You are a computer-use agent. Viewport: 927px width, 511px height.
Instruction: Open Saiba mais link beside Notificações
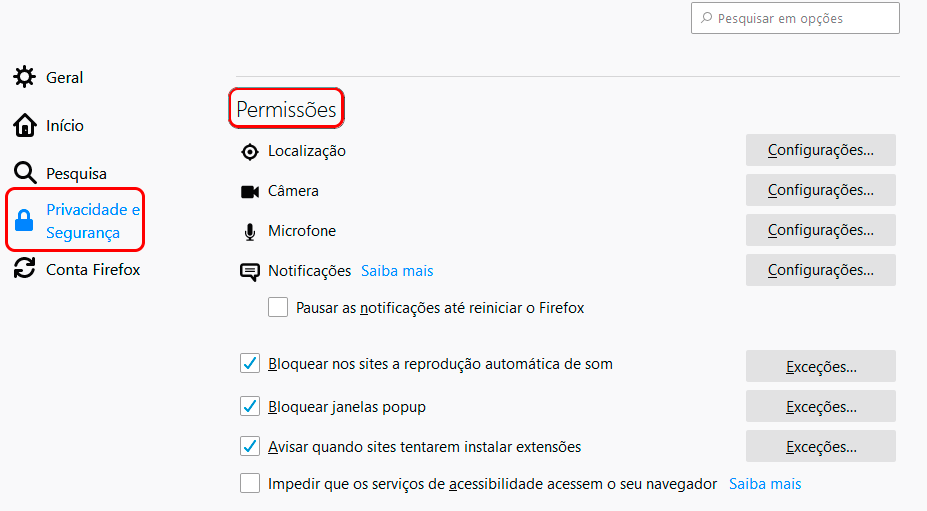397,271
